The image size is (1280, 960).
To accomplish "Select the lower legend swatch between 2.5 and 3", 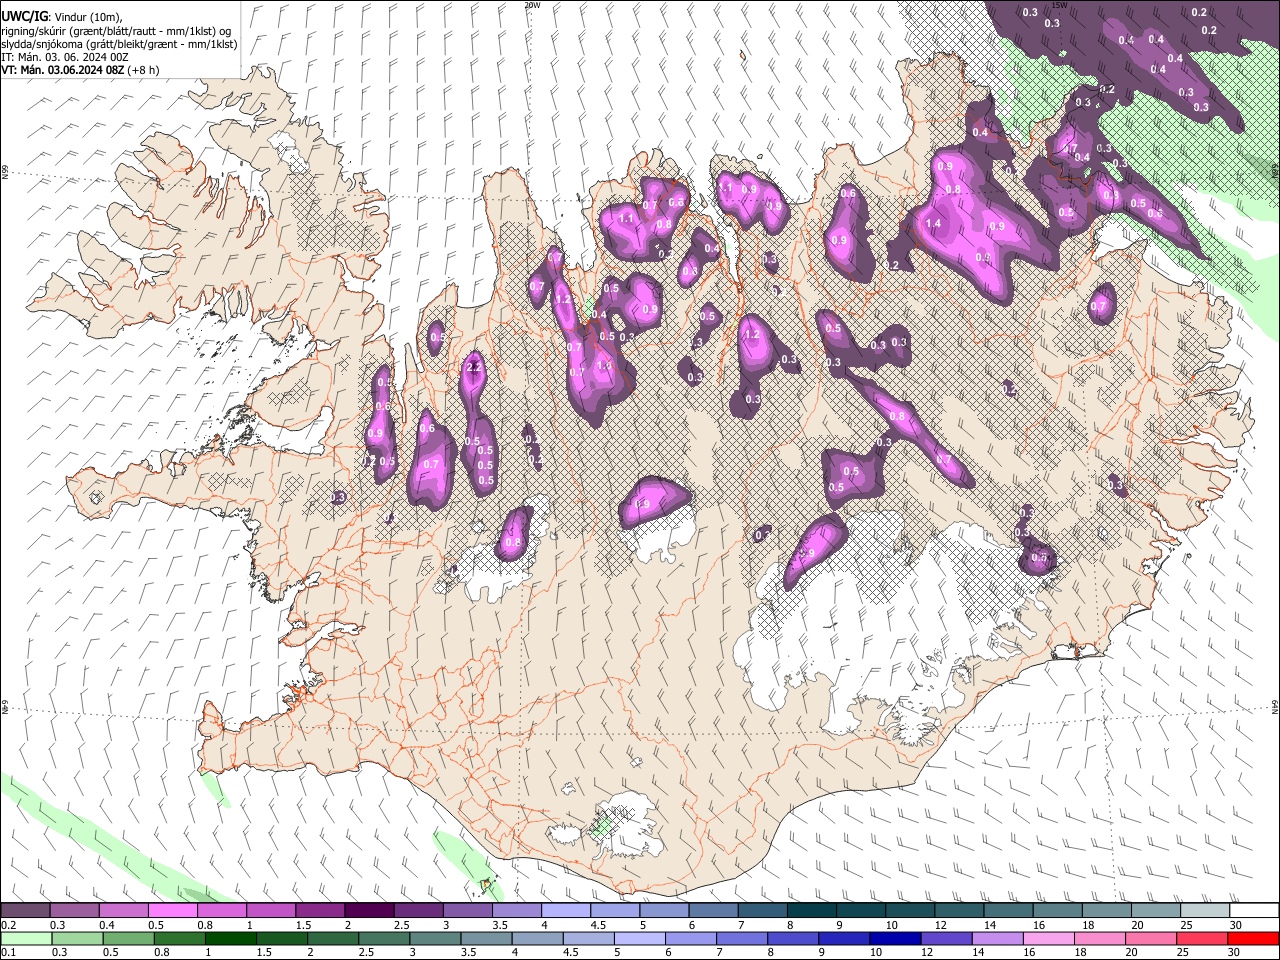I will click(x=383, y=938).
